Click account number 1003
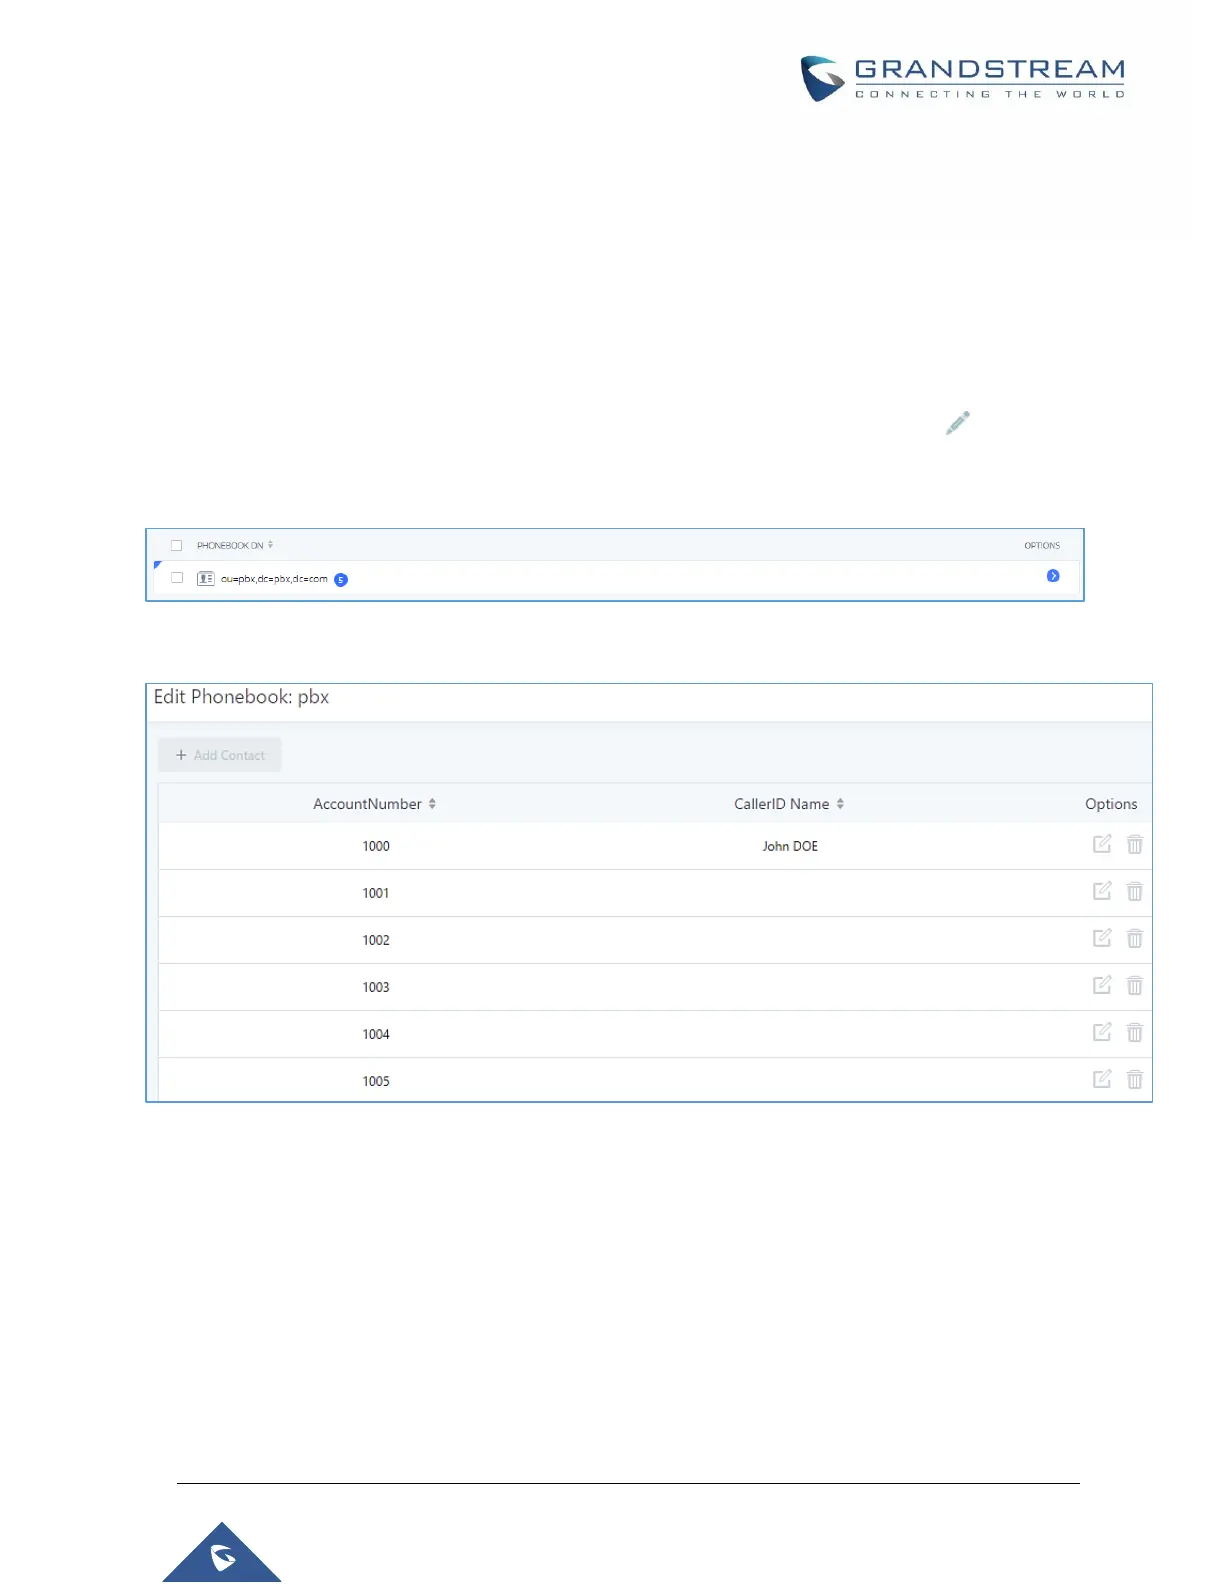The width and height of the screenshot is (1224, 1584). 376,987
